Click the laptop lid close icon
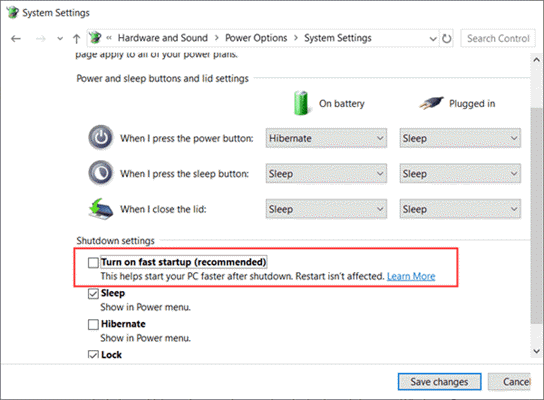Screen dimensions: 544x400 coord(101,209)
